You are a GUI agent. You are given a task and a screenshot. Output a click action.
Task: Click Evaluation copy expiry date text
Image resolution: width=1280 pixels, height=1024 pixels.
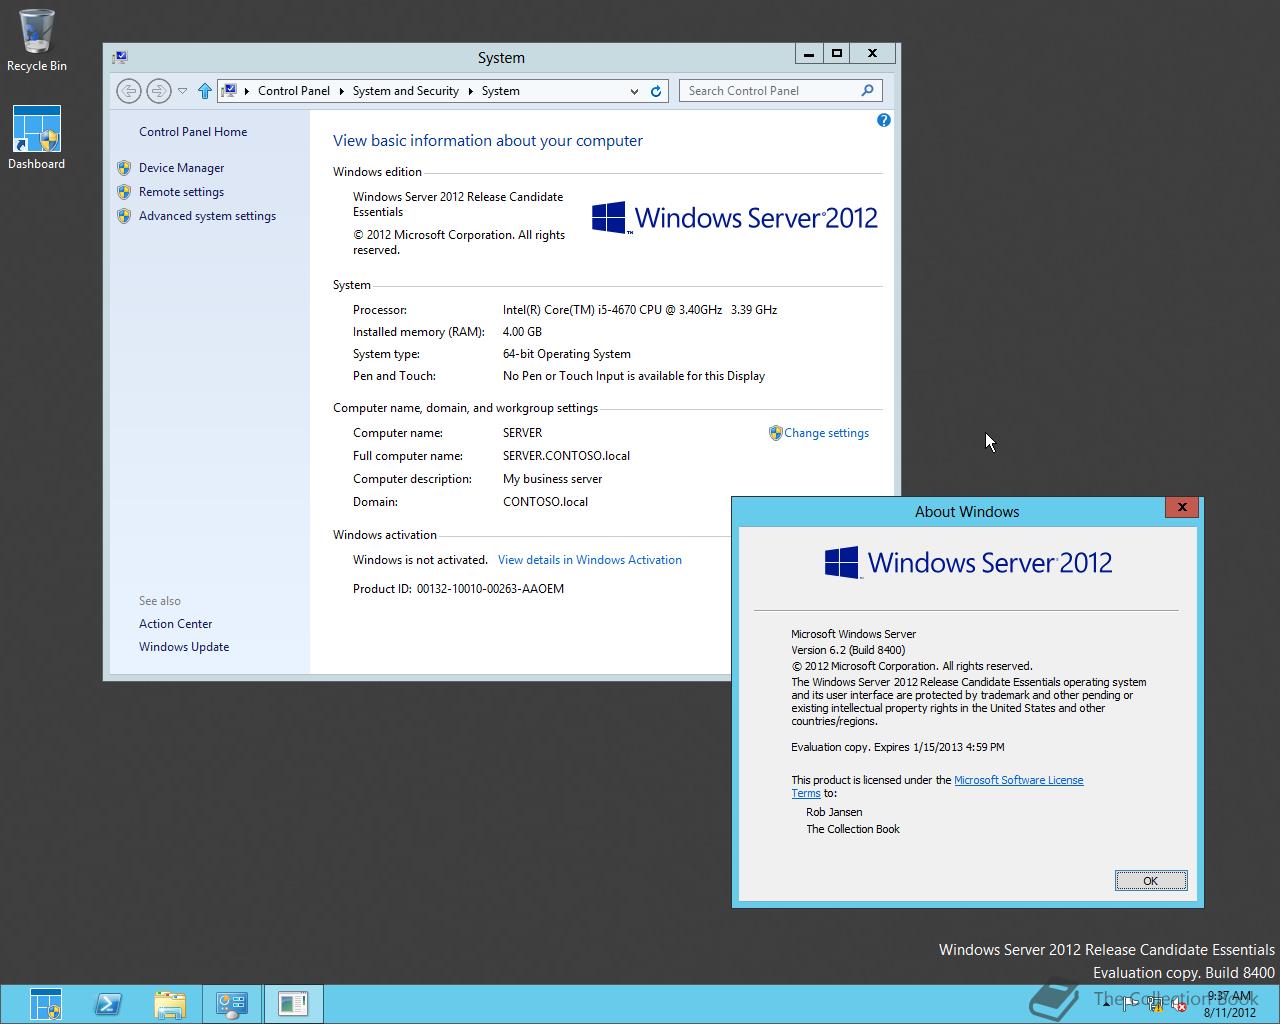898,747
